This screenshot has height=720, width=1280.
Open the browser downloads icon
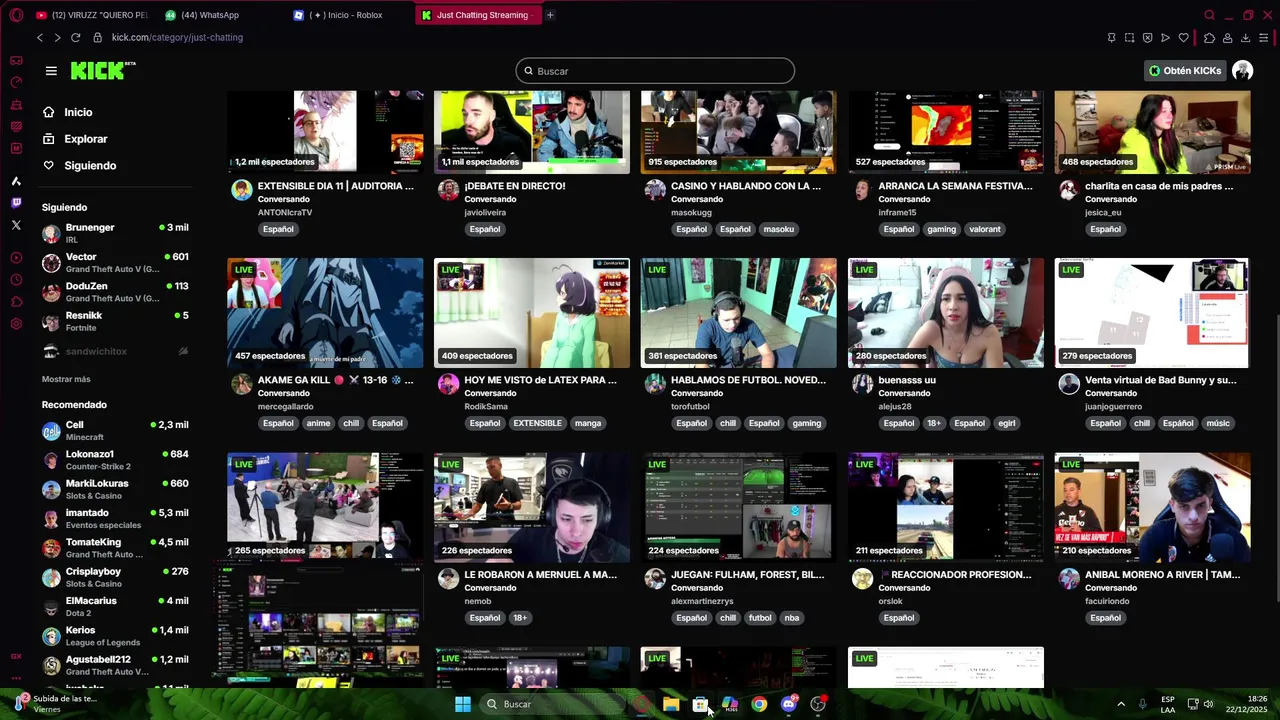click(1245, 38)
